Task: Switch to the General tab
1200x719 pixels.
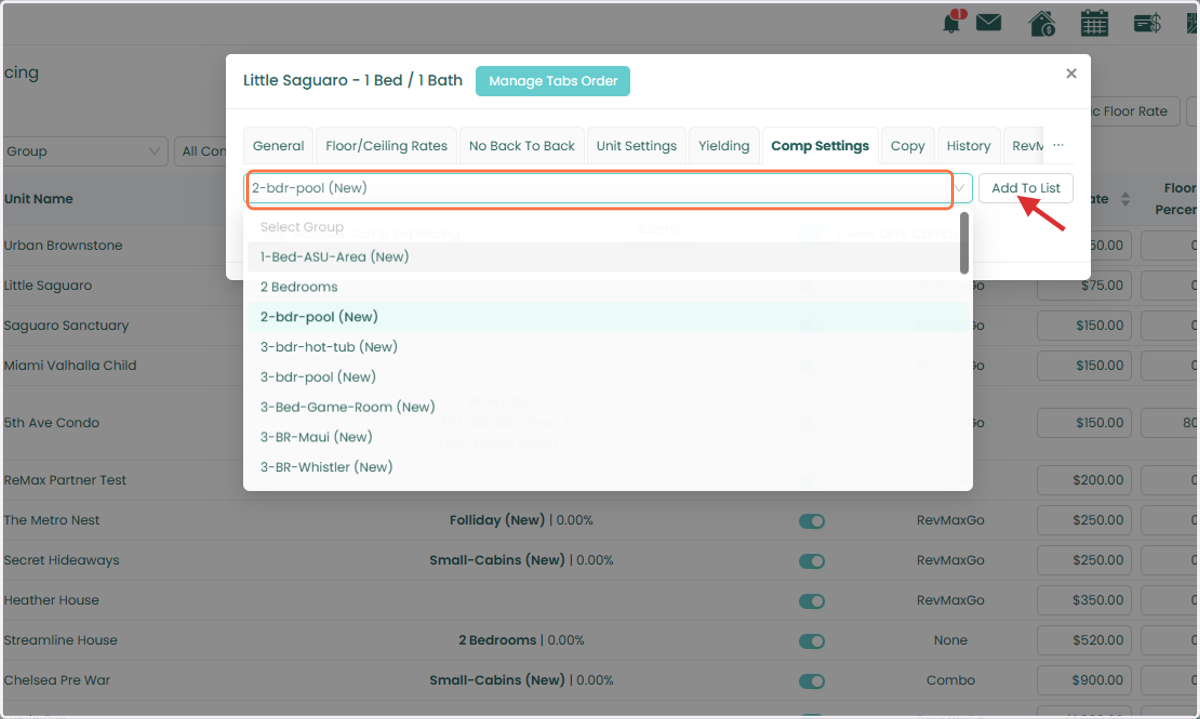Action: click(278, 146)
